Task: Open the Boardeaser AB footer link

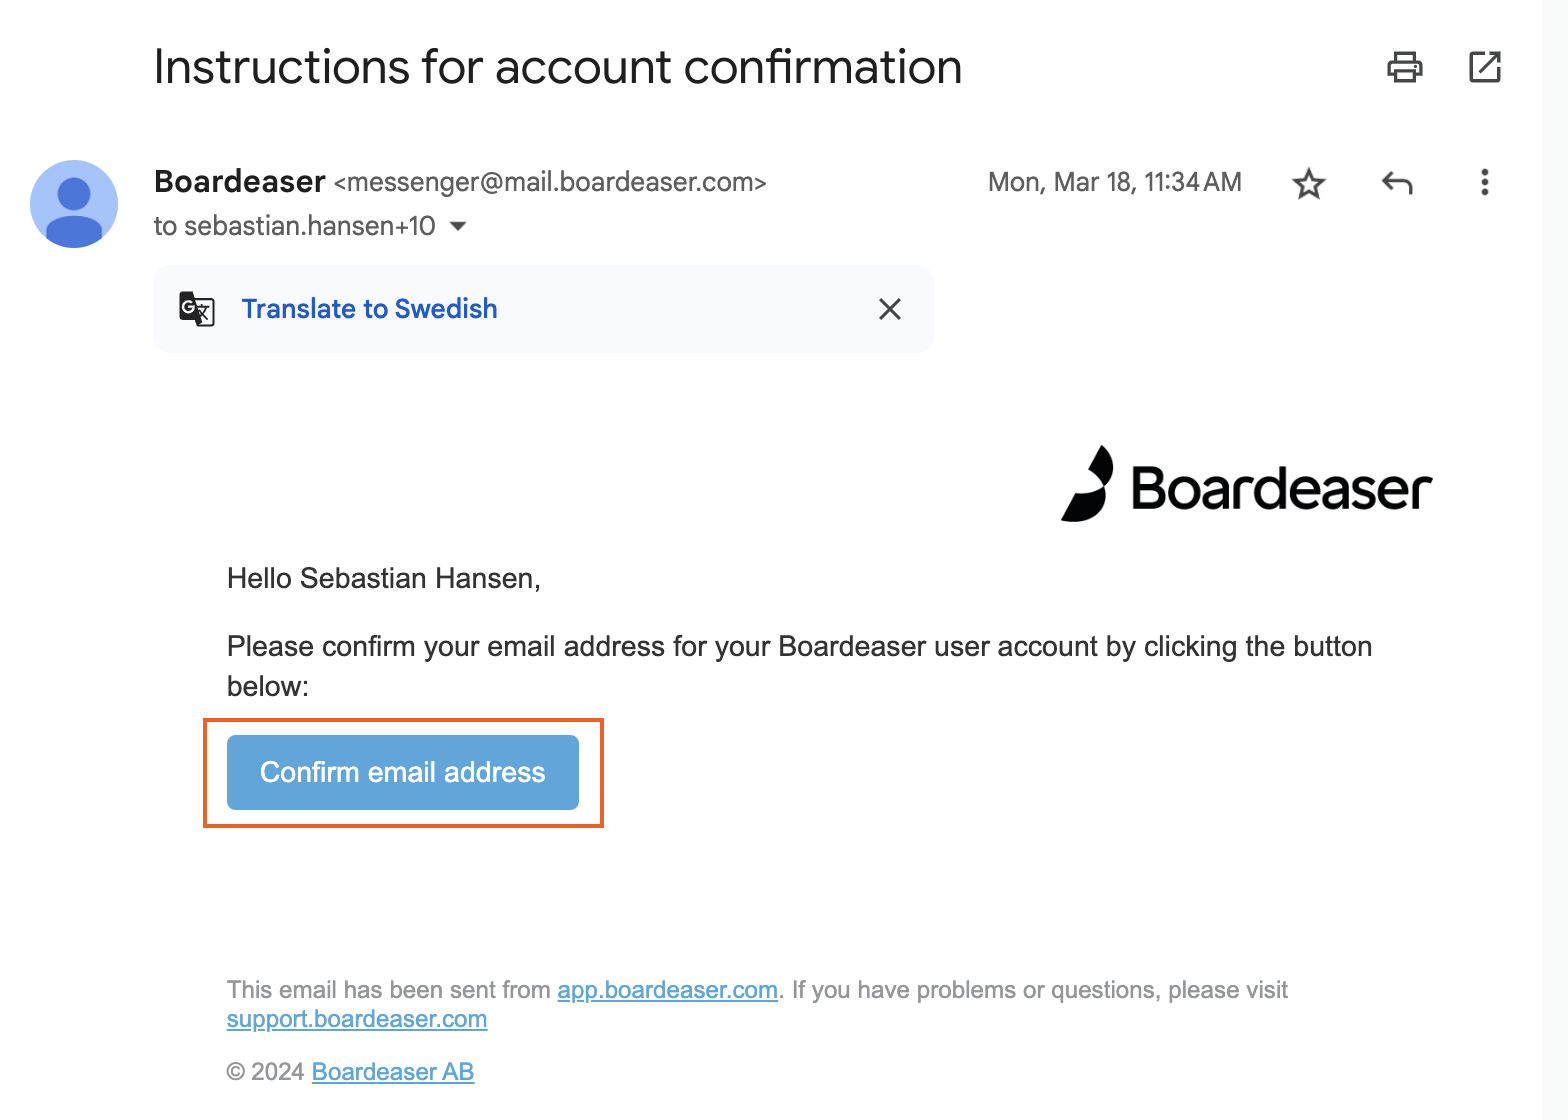Action: point(393,1072)
